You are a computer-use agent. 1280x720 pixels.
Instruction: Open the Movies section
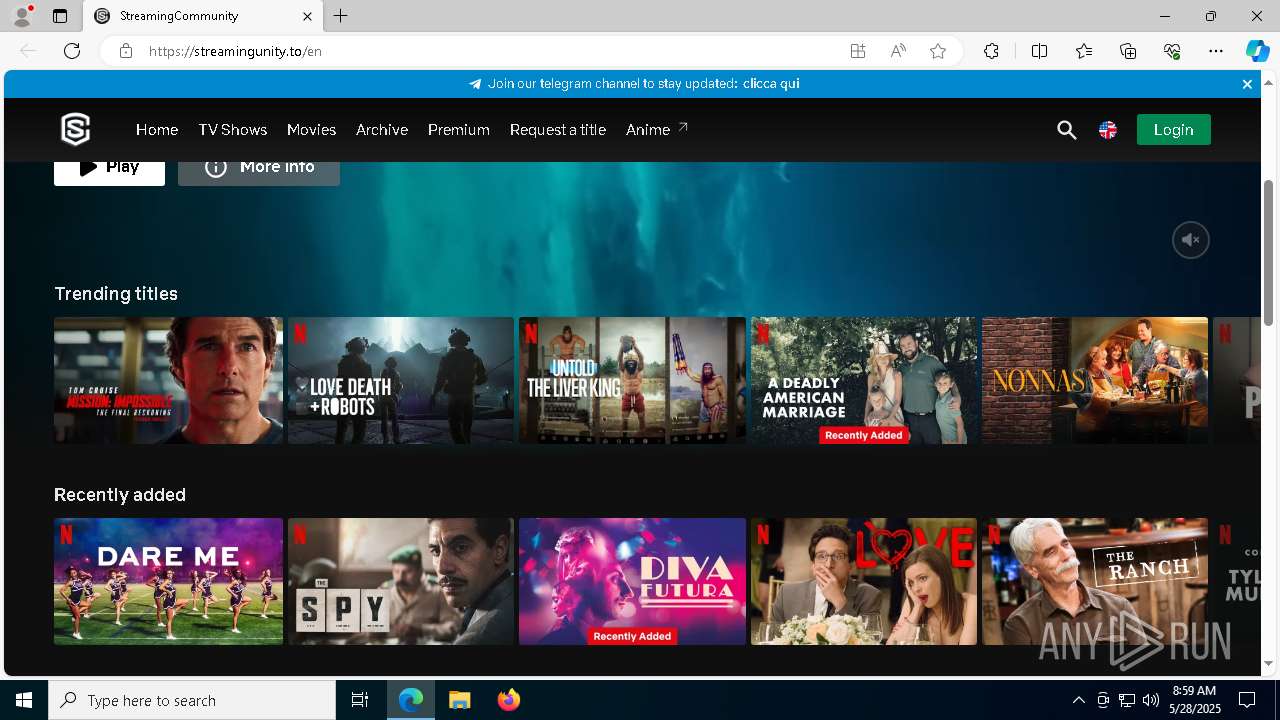(x=311, y=130)
